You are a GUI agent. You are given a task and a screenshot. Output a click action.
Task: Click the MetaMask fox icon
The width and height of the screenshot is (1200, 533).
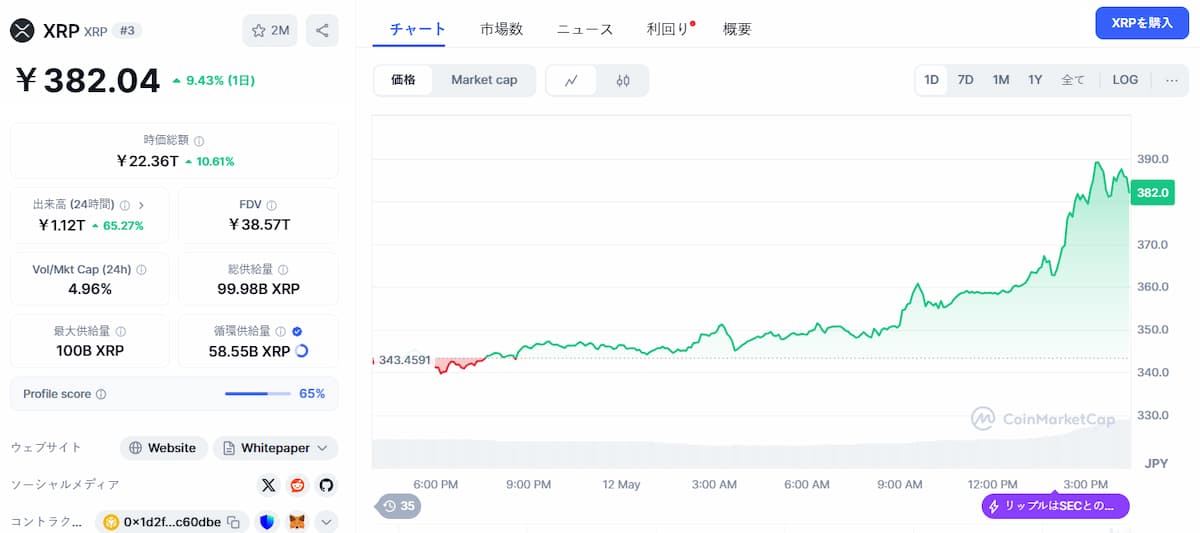point(297,522)
